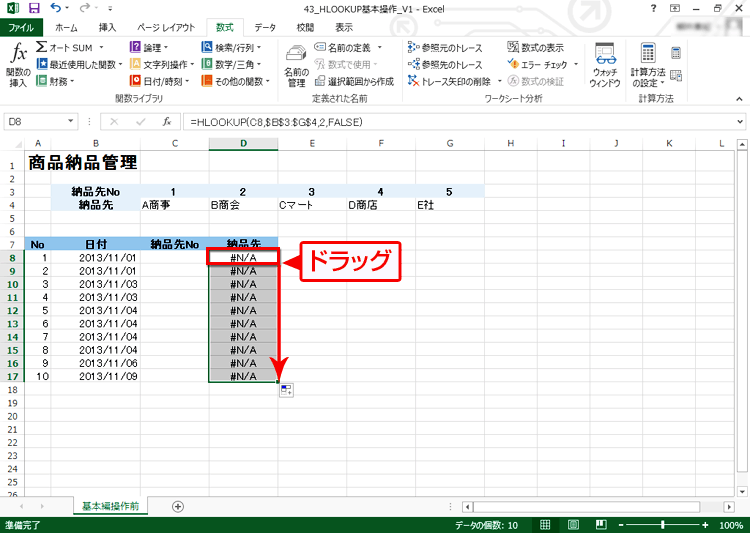Screen dimensions: 750x533
Task: Click cell containing A商事
Action: coord(175,205)
